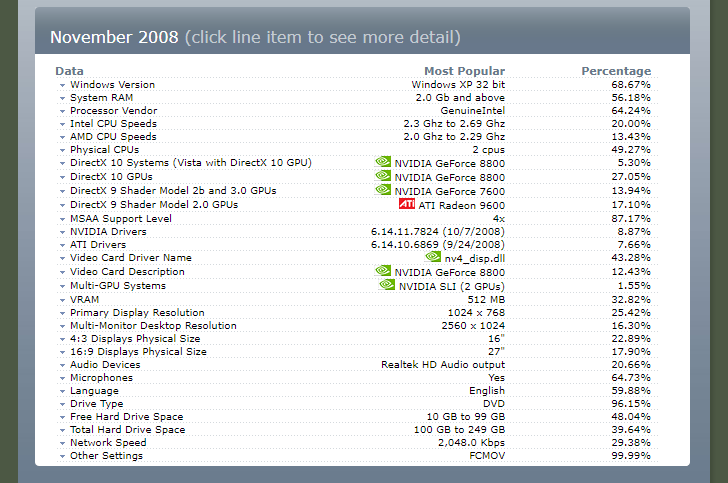Click the 512 MB value
This screenshot has height=483, width=728.
[486, 300]
